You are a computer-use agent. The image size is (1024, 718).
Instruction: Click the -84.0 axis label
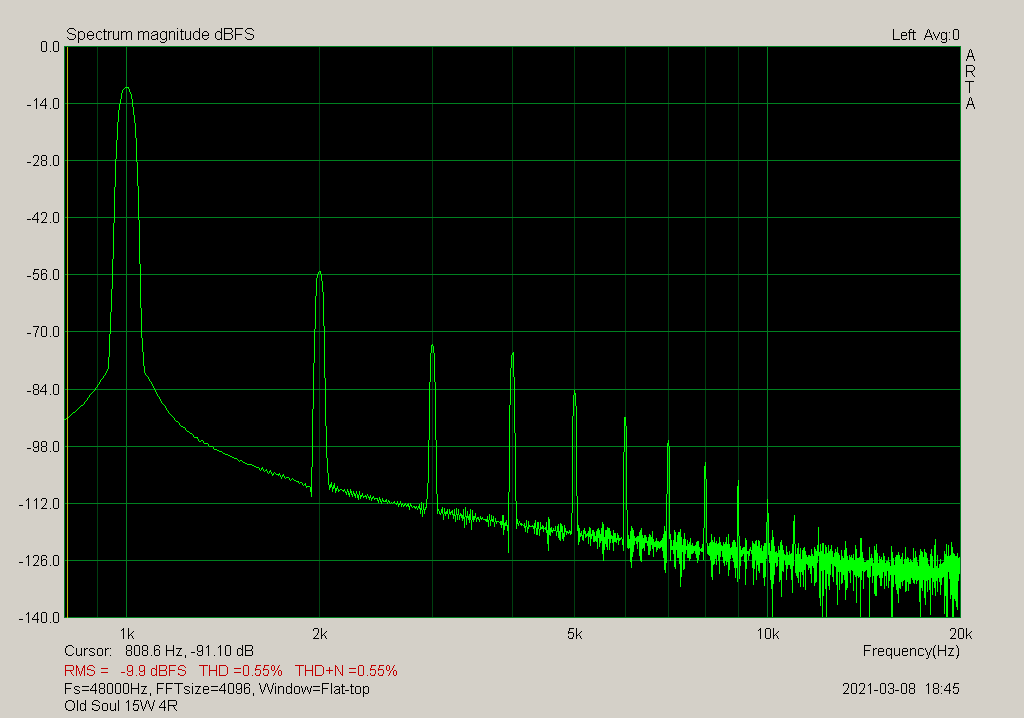[43, 389]
